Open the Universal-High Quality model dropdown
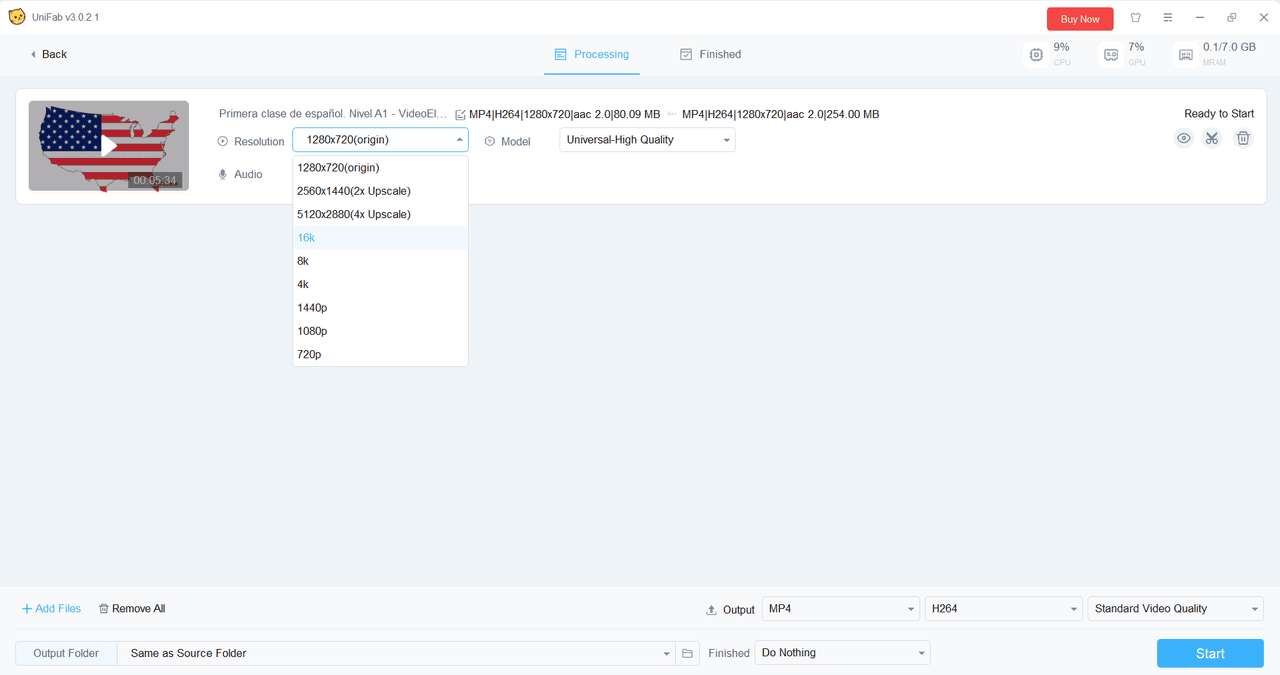This screenshot has width=1280, height=675. coord(647,140)
